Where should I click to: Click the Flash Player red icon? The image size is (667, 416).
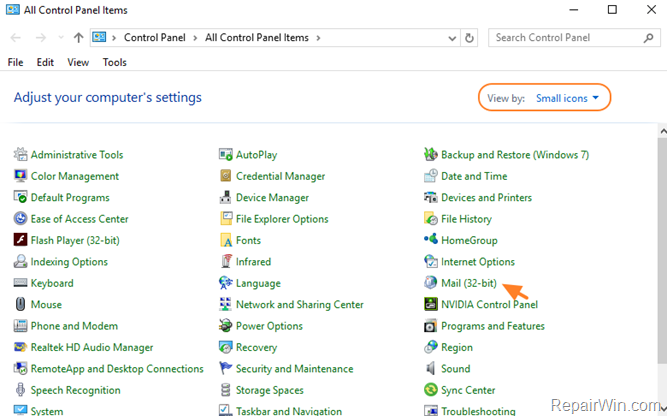tap(20, 240)
